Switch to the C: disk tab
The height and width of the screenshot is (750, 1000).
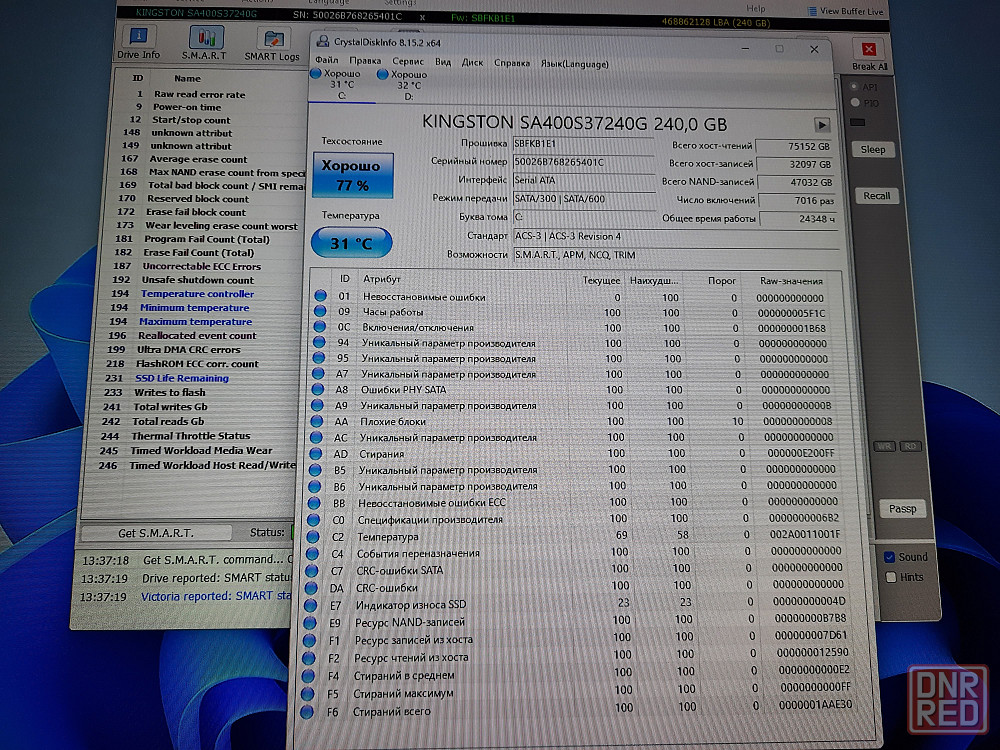(x=342, y=84)
